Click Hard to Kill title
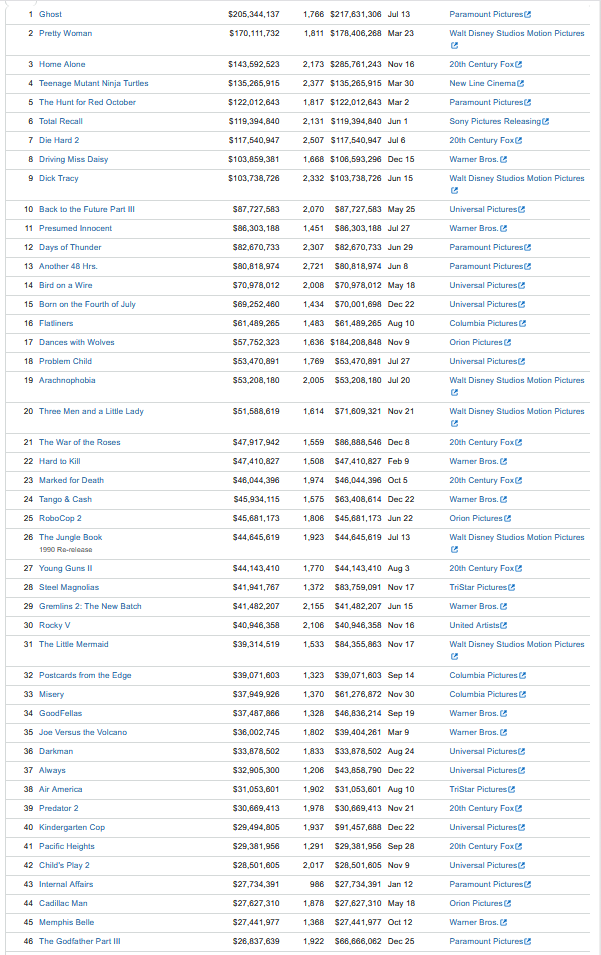The image size is (601, 955). pos(60,461)
